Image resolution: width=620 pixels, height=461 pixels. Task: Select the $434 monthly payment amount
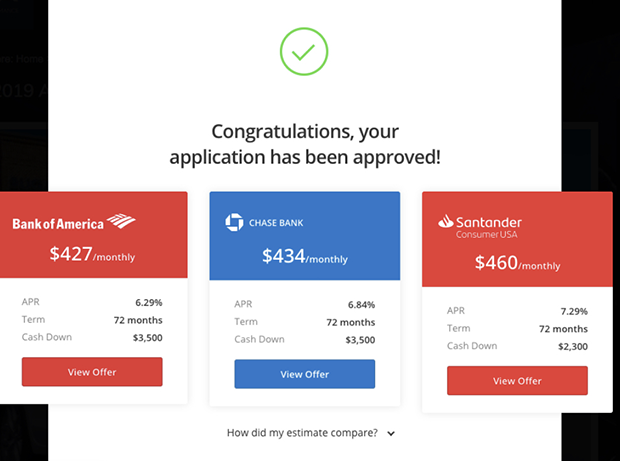pyautogui.click(x=283, y=256)
